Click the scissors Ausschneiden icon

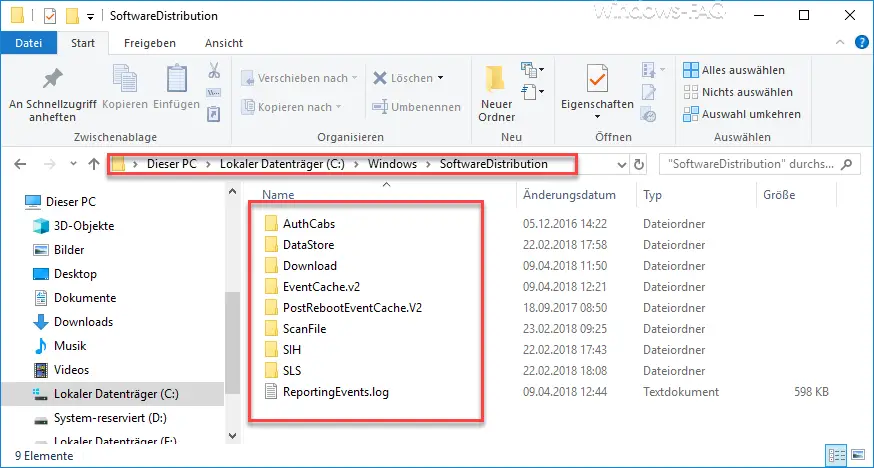214,70
